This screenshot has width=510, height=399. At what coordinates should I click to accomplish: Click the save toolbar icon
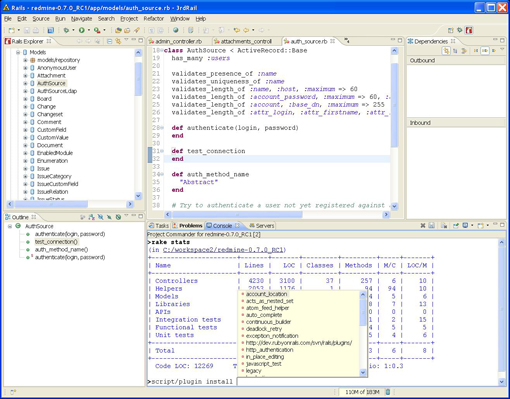[27, 30]
